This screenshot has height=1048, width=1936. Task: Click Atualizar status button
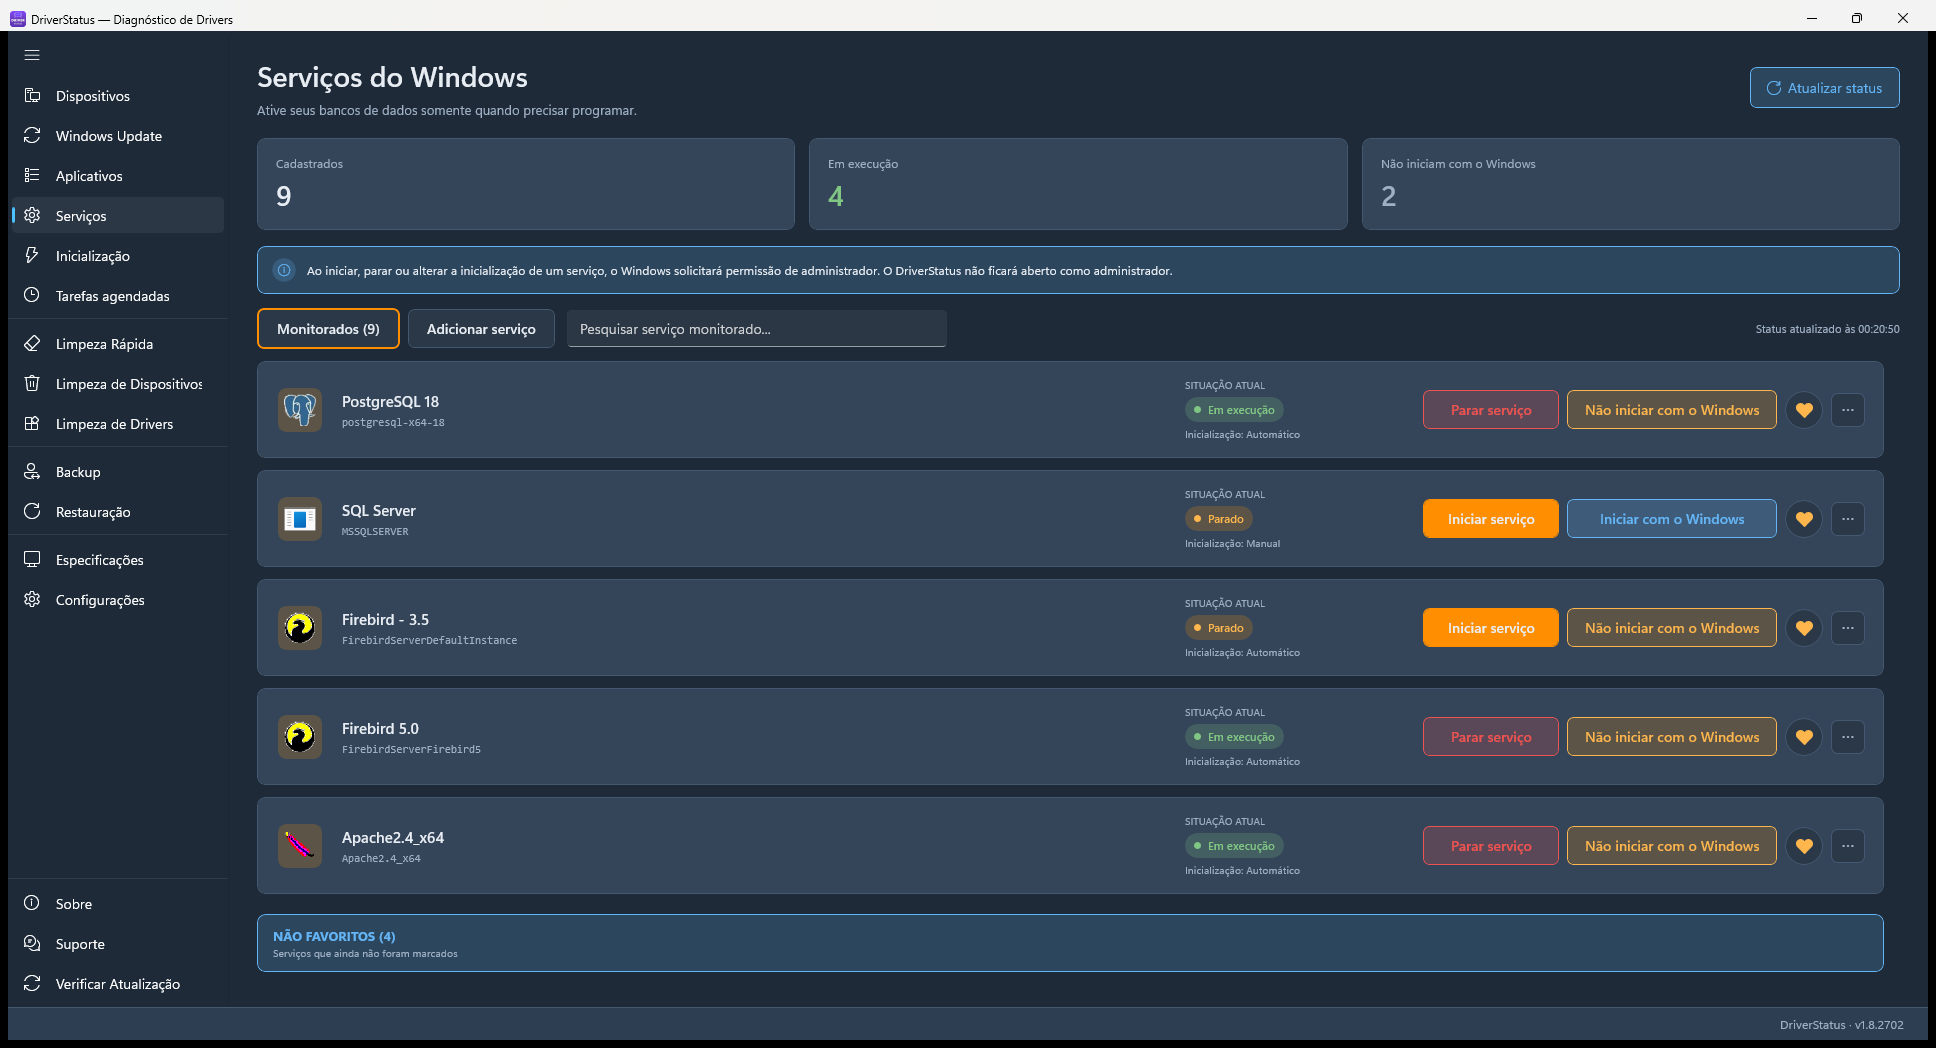point(1824,88)
